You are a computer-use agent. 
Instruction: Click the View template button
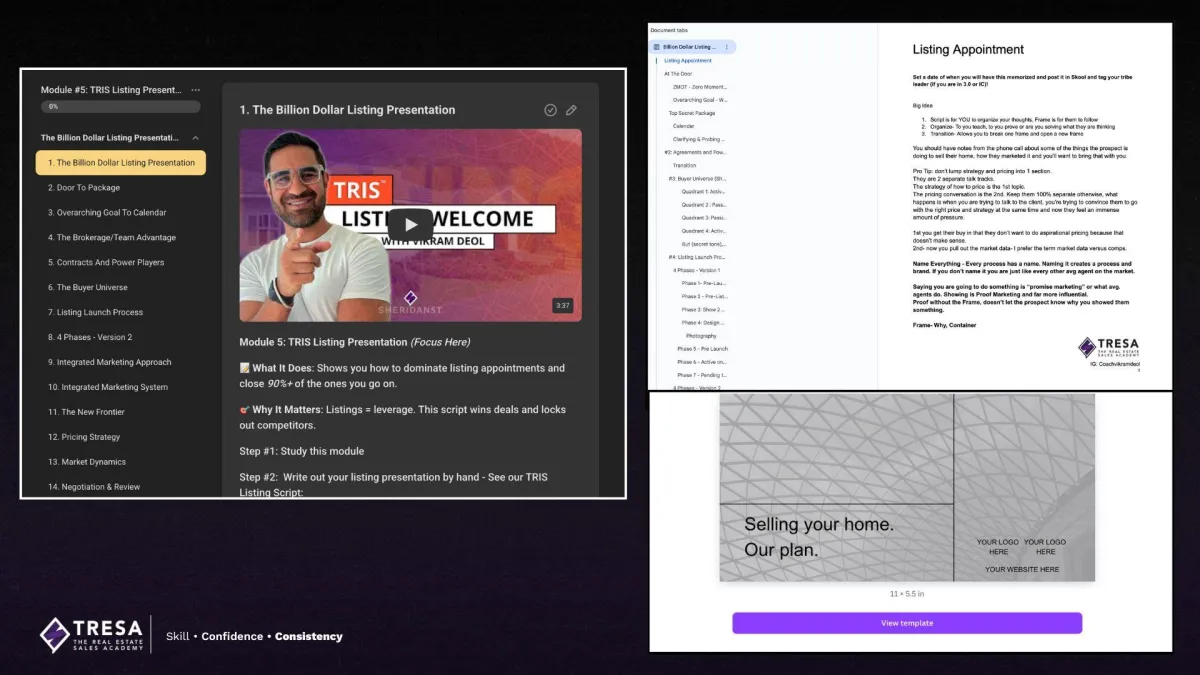pyautogui.click(x=907, y=623)
